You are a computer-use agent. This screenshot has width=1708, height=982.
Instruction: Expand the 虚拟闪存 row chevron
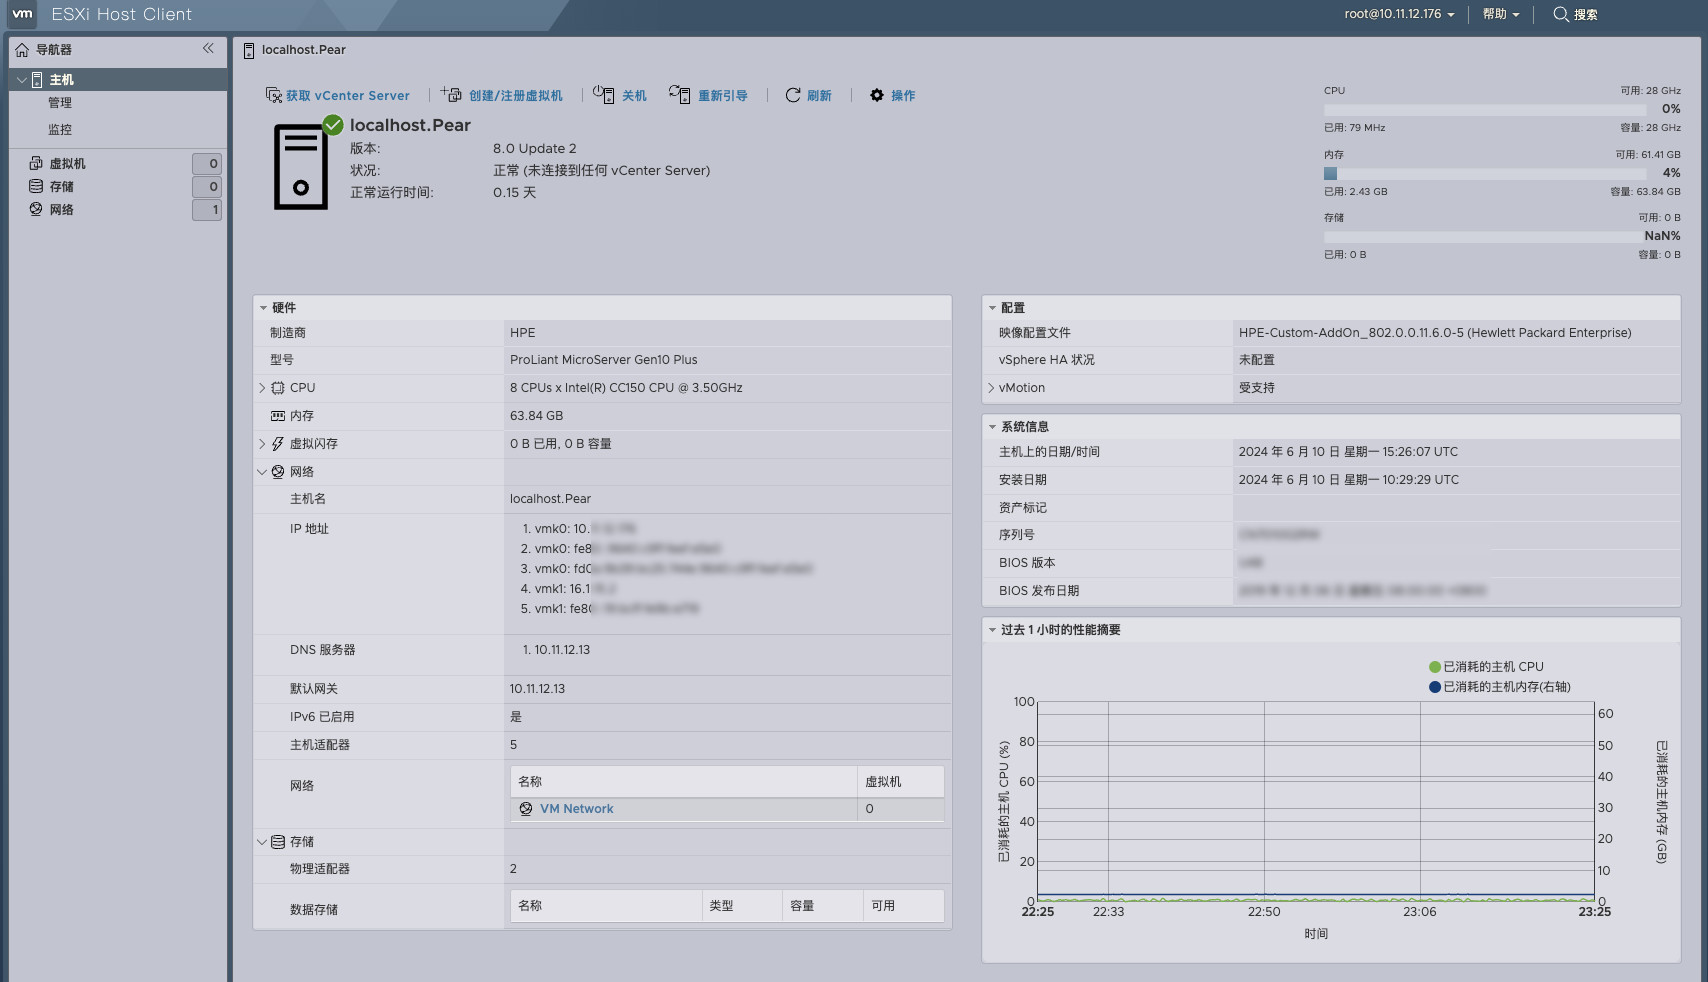[x=262, y=444]
